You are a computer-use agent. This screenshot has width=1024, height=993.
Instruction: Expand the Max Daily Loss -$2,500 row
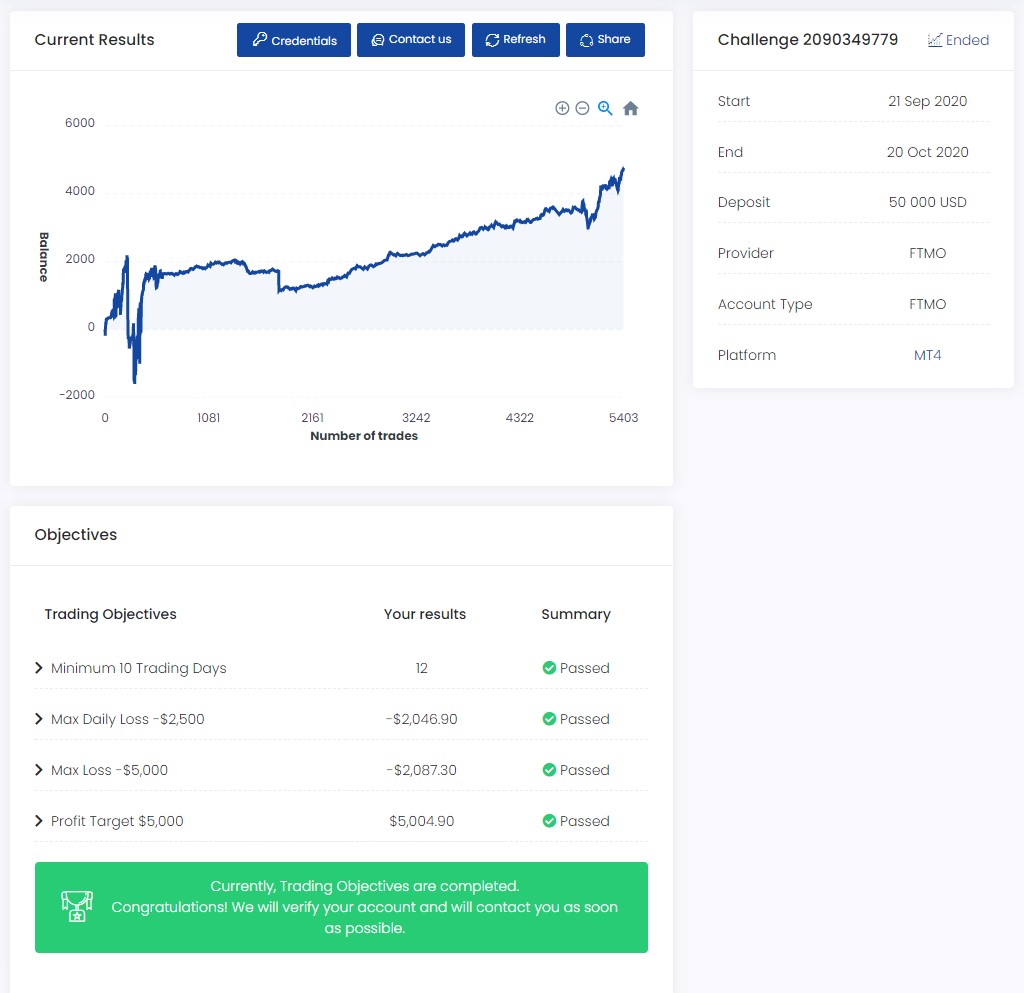coord(39,719)
